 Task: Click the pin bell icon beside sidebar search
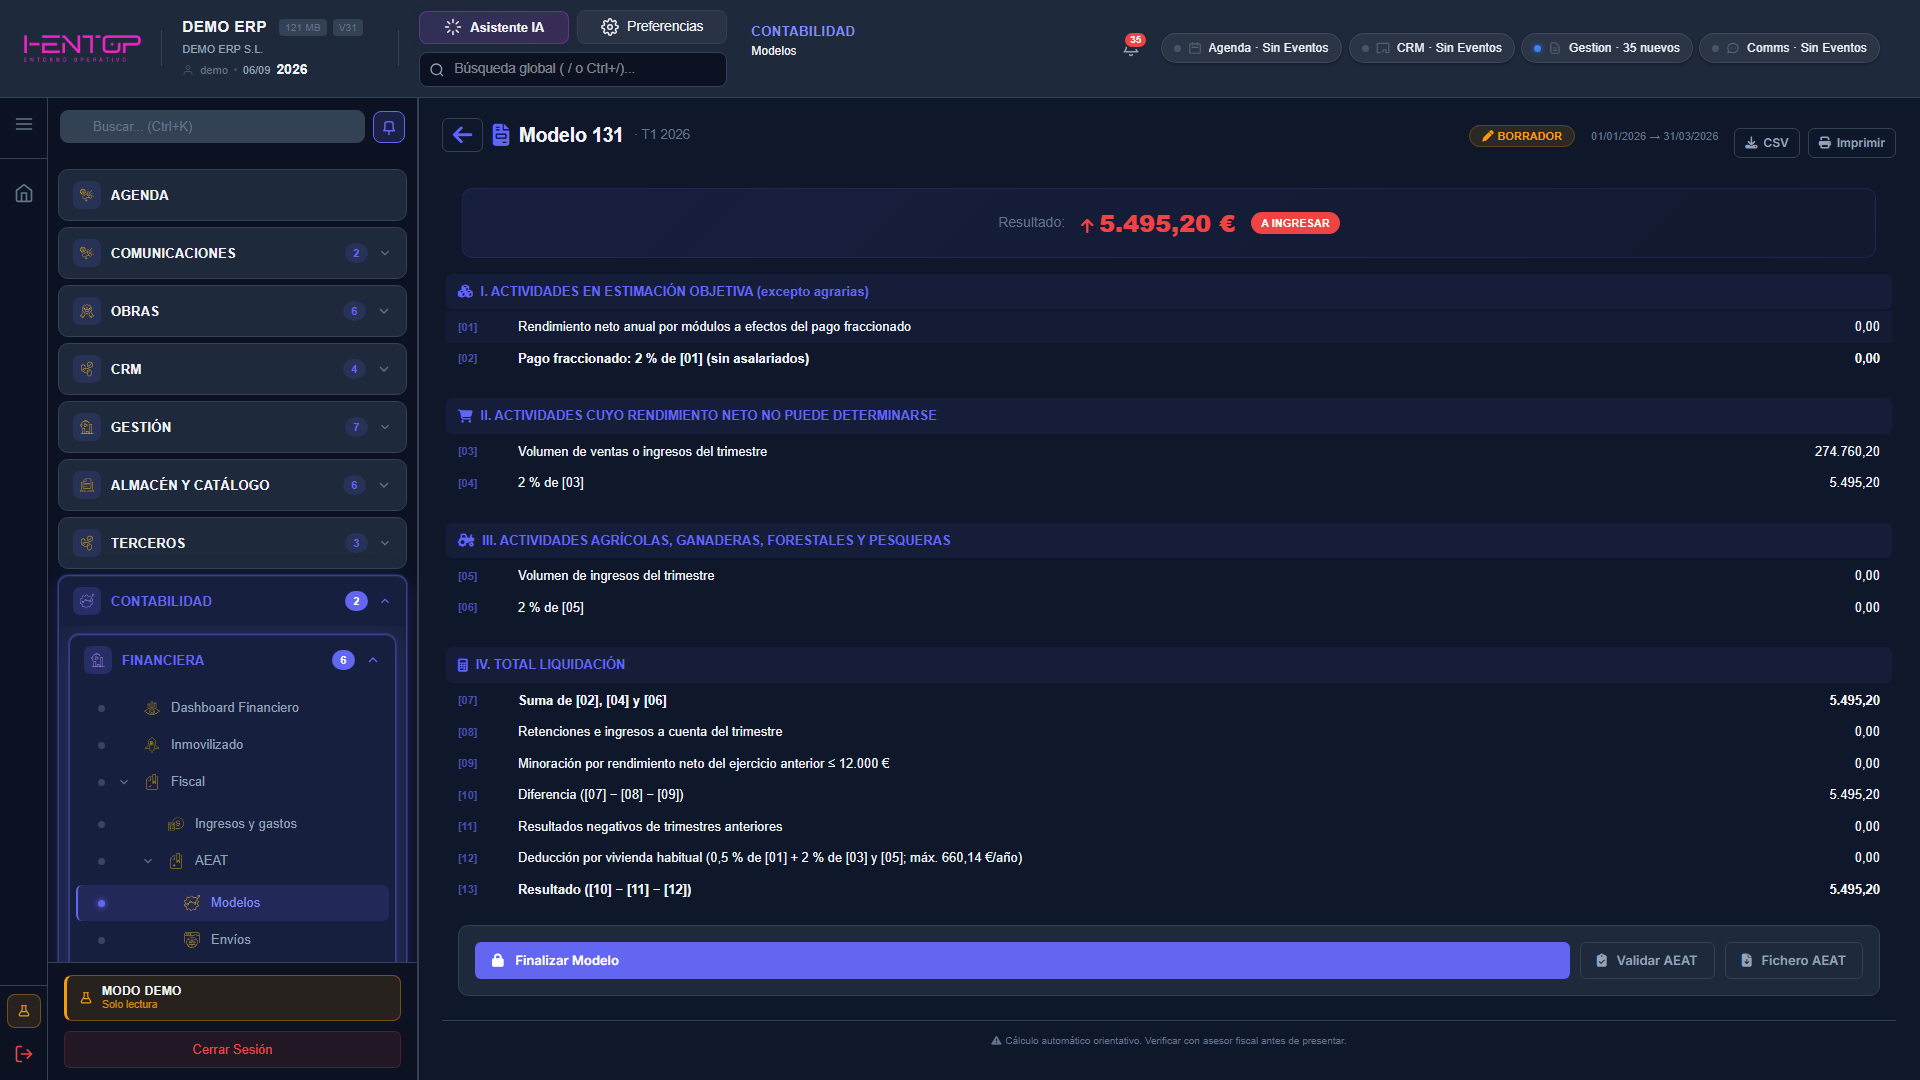pyautogui.click(x=389, y=127)
